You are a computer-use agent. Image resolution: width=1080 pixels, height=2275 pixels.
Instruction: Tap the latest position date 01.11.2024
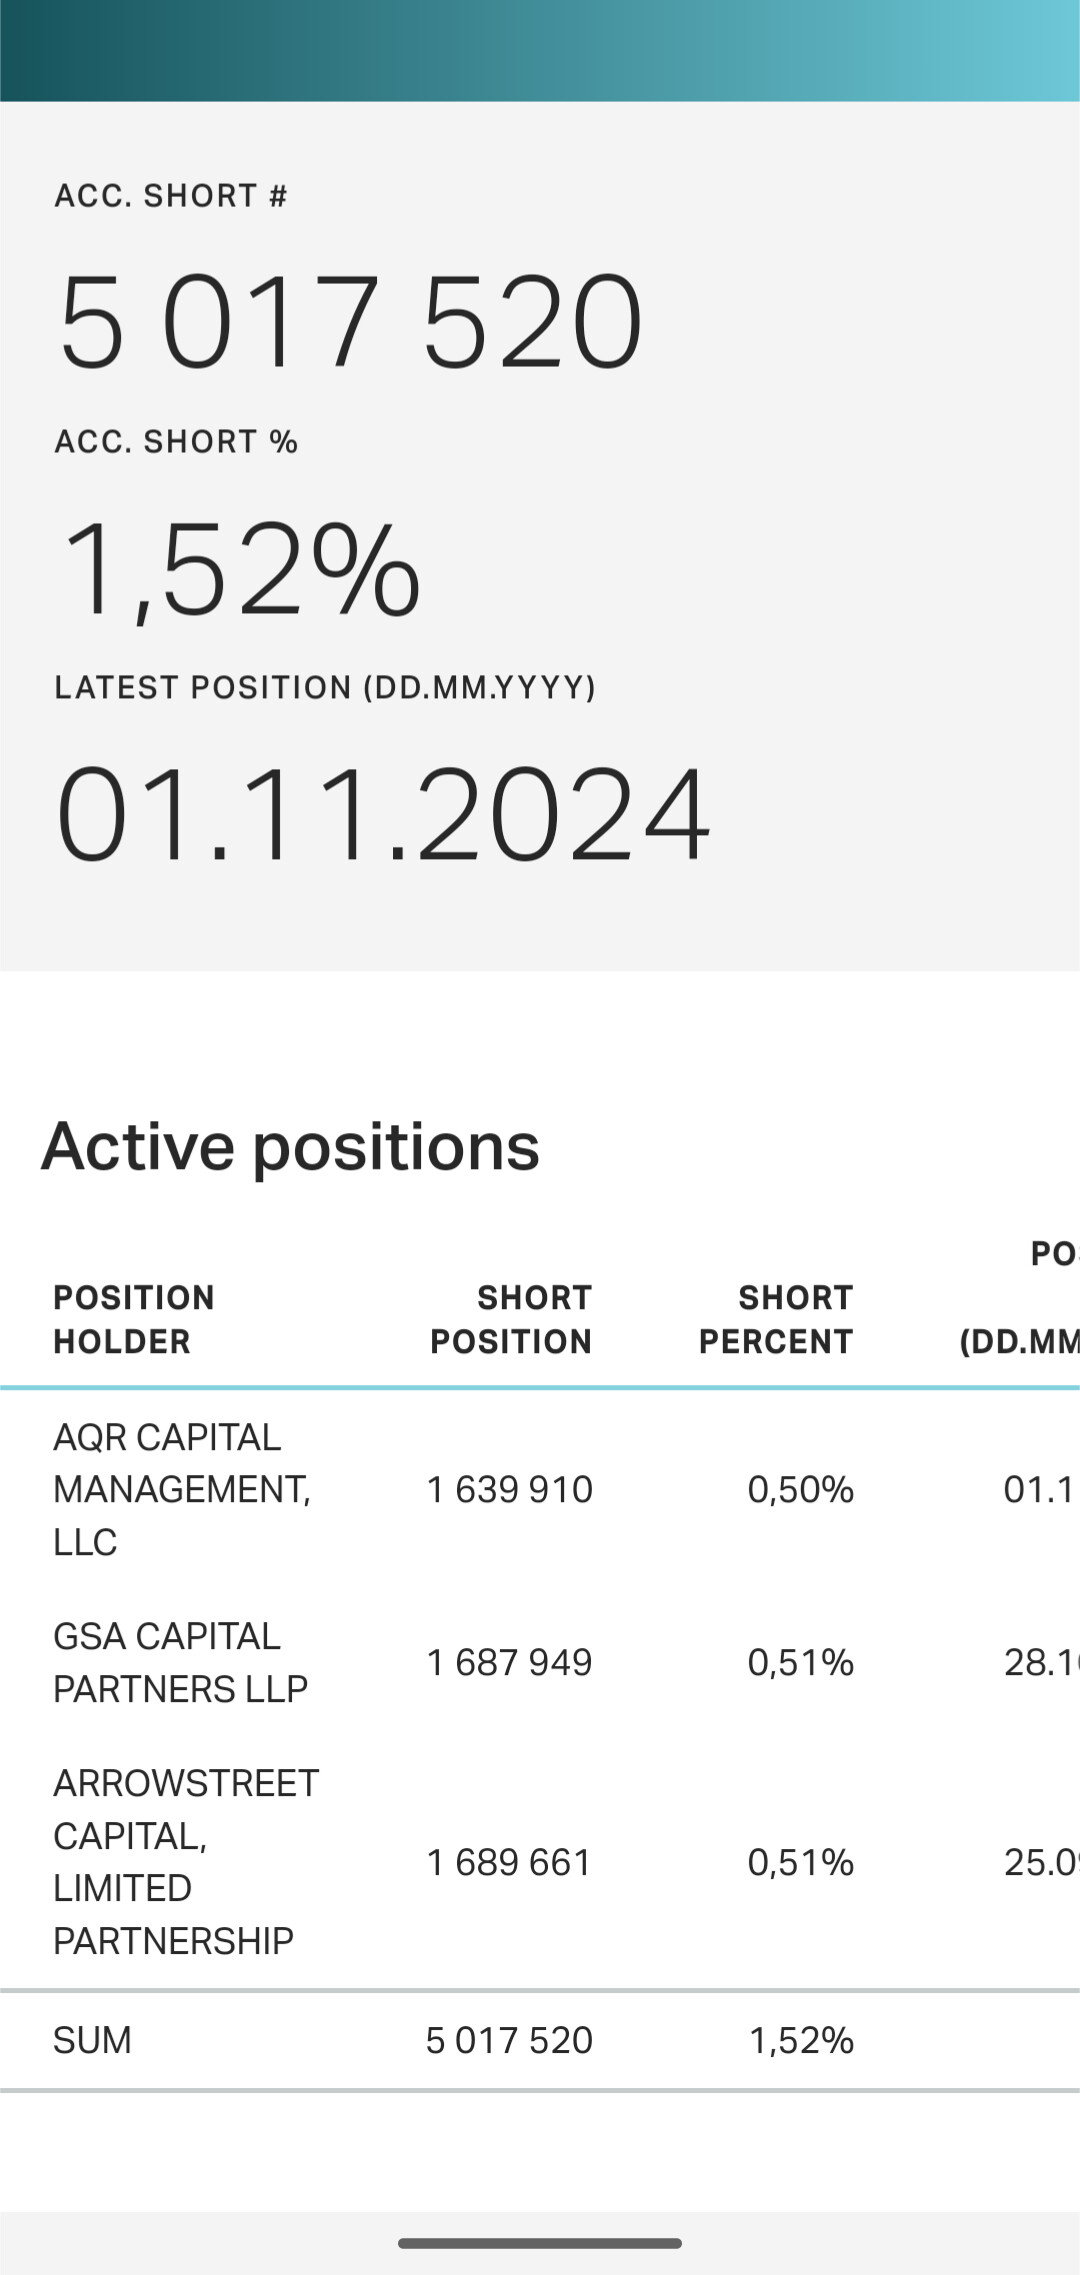383,813
